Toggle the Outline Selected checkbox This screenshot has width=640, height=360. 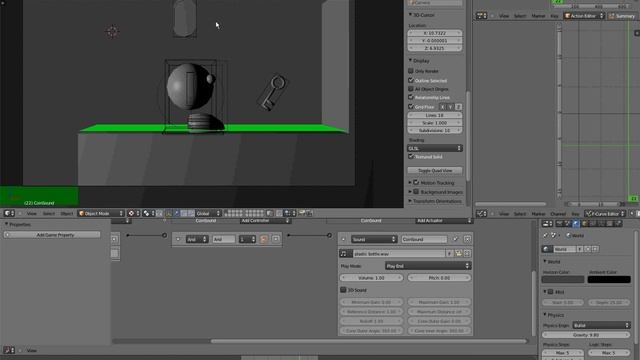coord(411,80)
